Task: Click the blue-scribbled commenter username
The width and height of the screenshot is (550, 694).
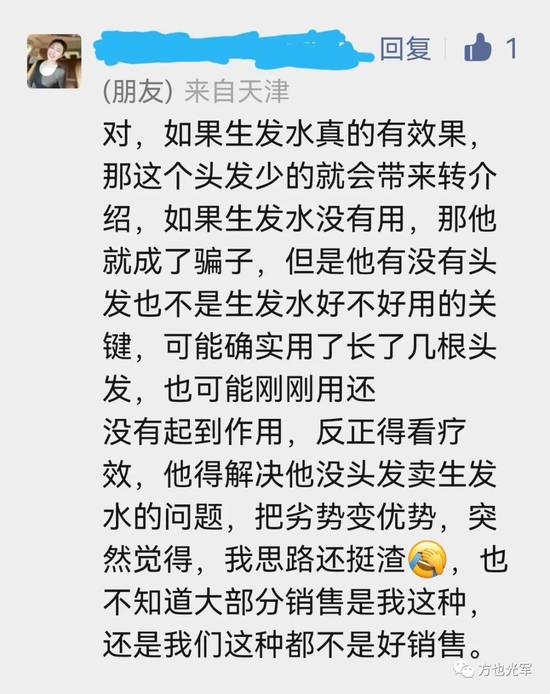Action: point(232,49)
